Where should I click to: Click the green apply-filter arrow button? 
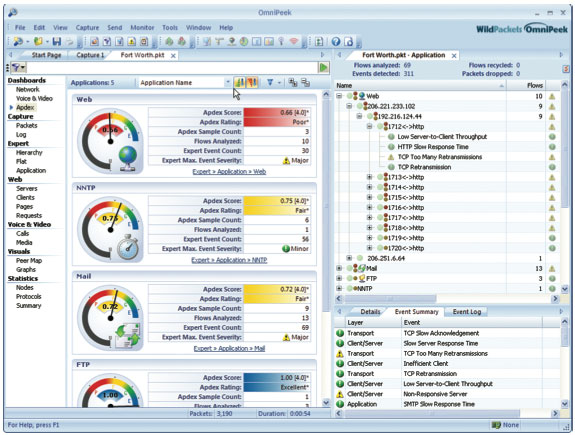pyautogui.click(x=323, y=67)
